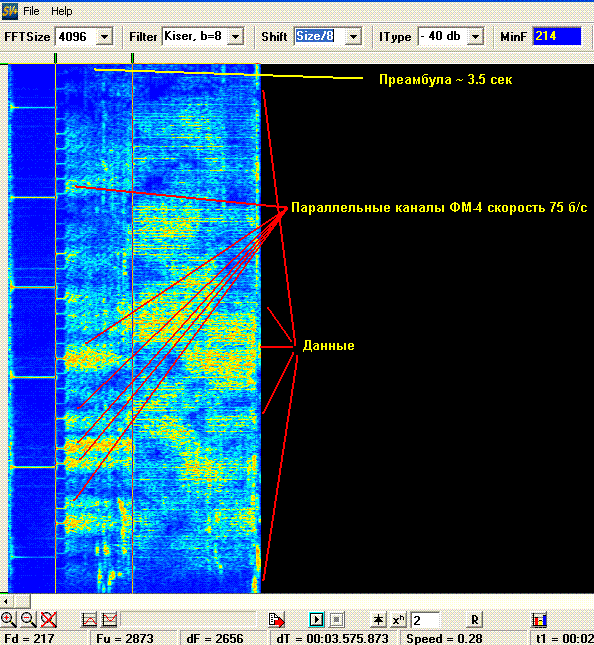The image size is (594, 645).
Task: Click the export with red arrow icon
Action: [x=276, y=619]
